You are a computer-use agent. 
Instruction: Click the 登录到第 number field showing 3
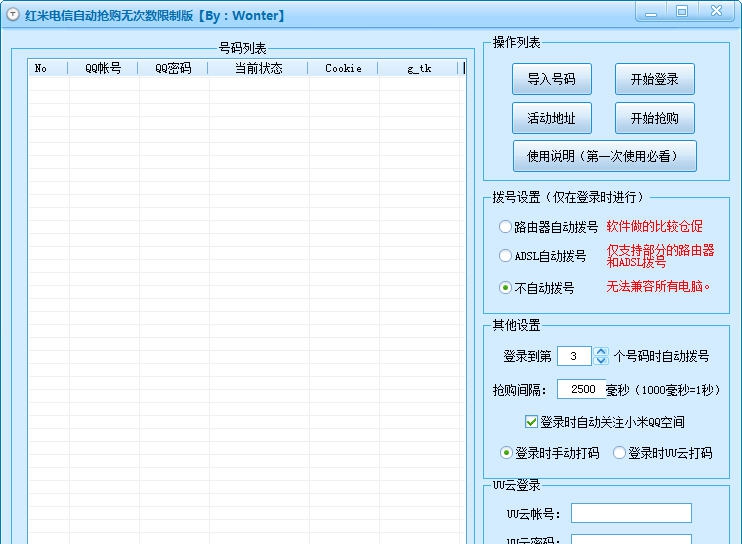click(x=574, y=356)
